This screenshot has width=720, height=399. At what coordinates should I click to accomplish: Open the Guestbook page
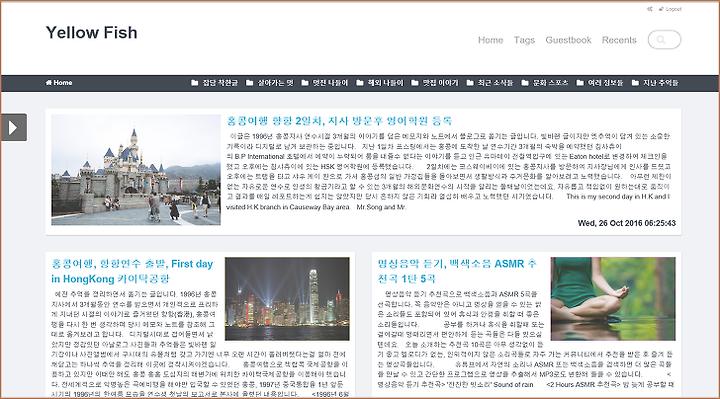(568, 40)
